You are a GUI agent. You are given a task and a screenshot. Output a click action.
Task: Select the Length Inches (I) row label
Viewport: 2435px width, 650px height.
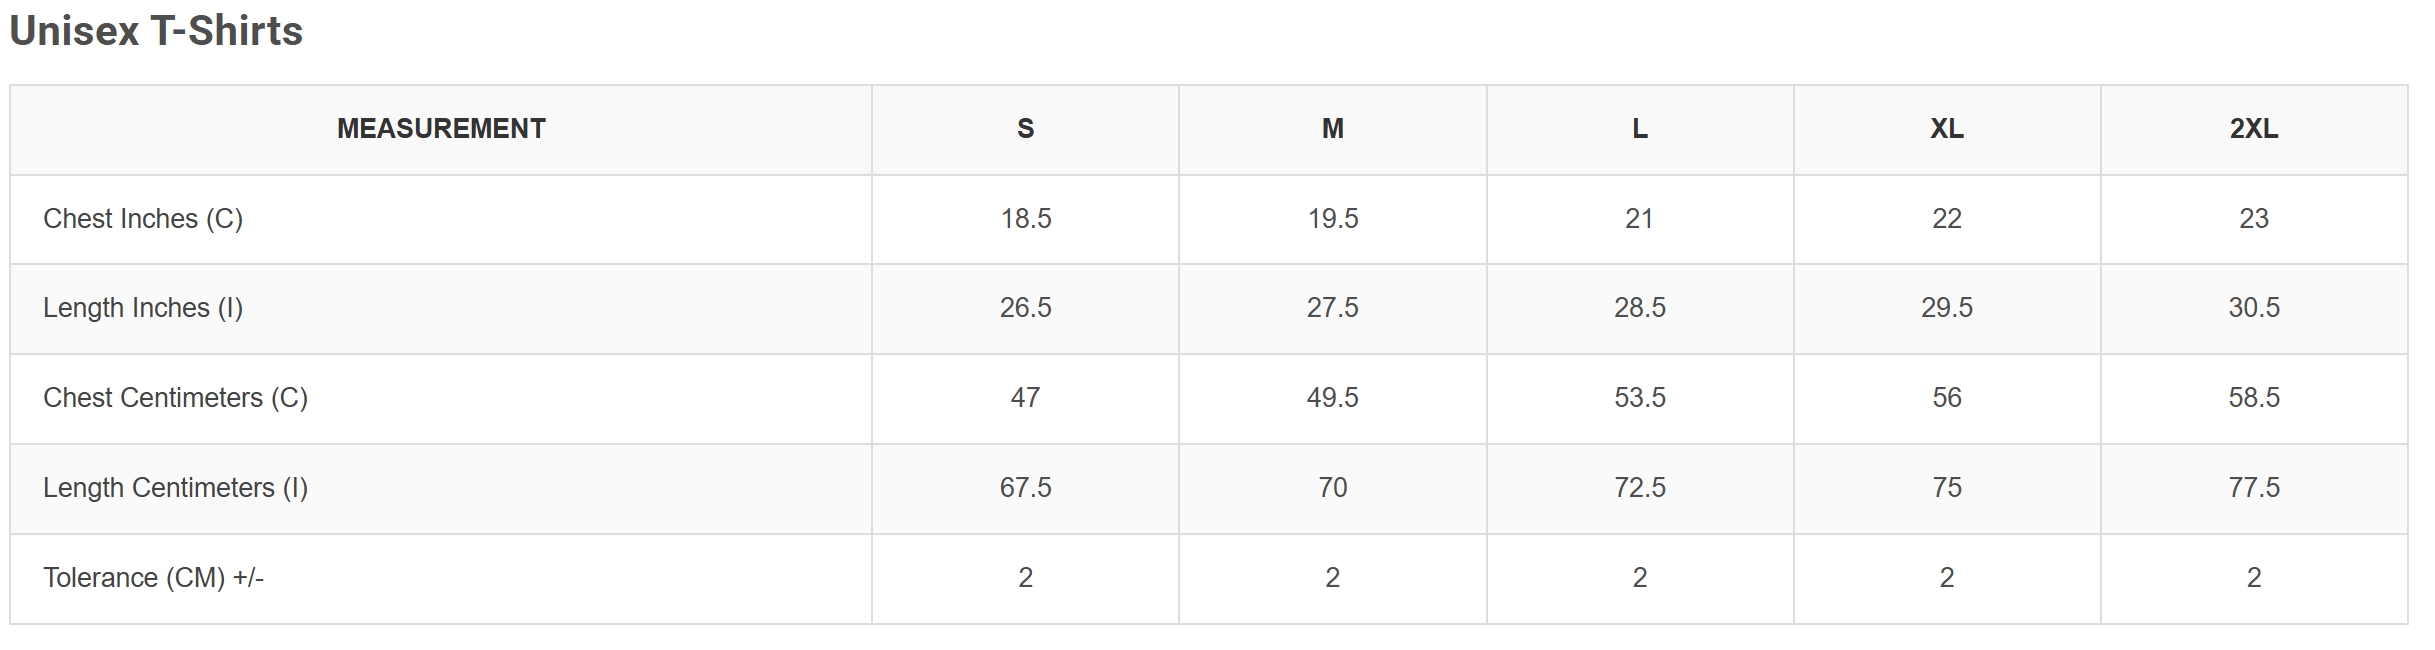tap(143, 308)
